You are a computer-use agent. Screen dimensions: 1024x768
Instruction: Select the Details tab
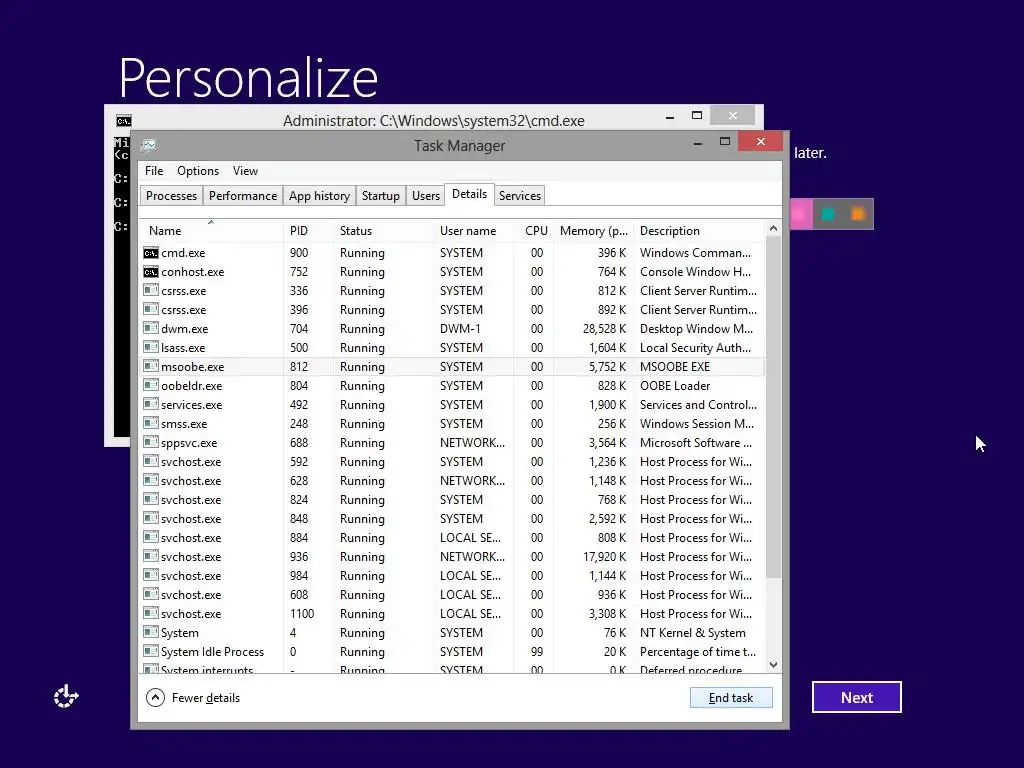pos(470,194)
